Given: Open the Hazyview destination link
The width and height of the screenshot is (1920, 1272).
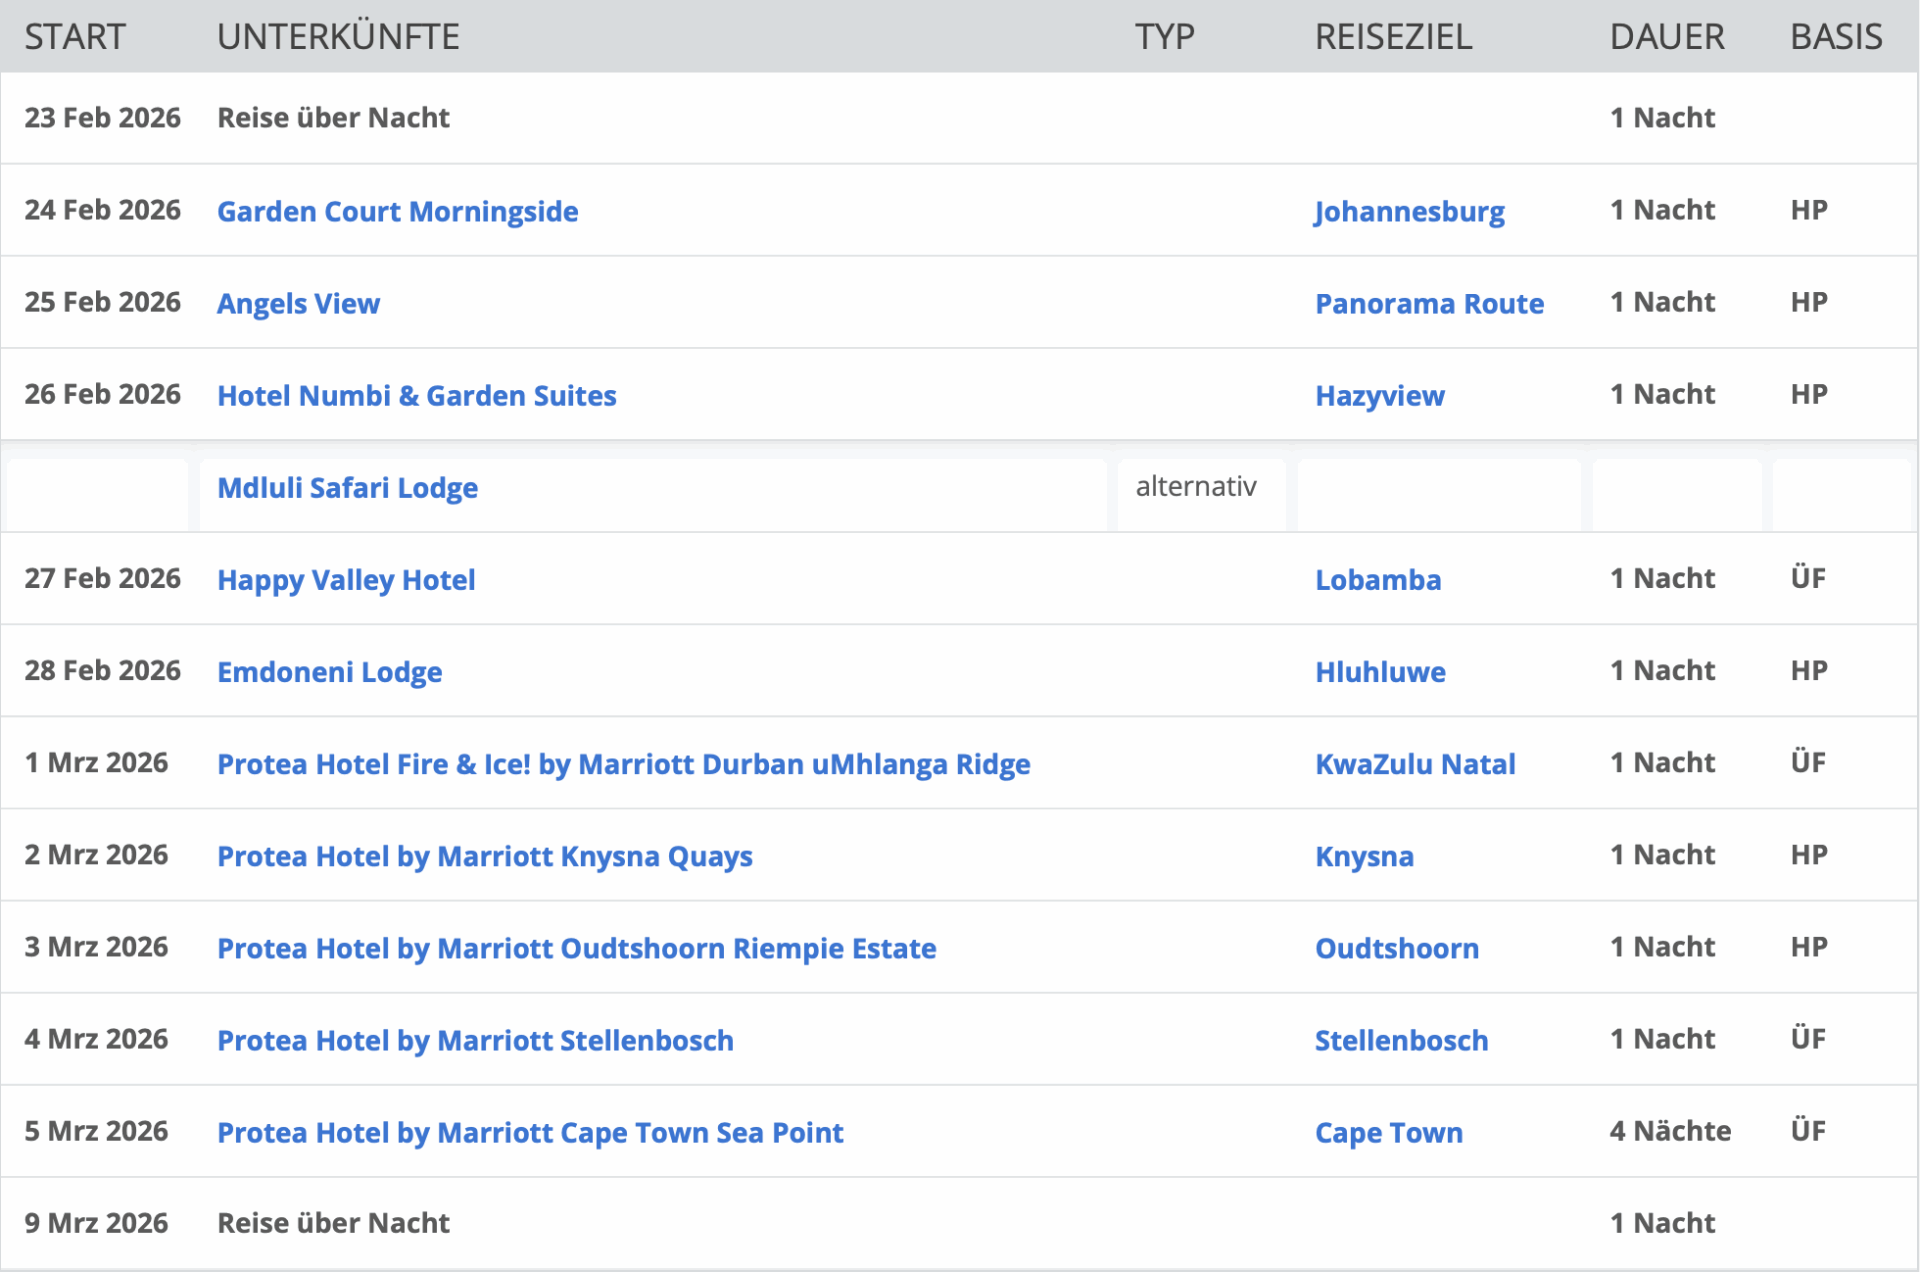Looking at the screenshot, I should 1379,395.
